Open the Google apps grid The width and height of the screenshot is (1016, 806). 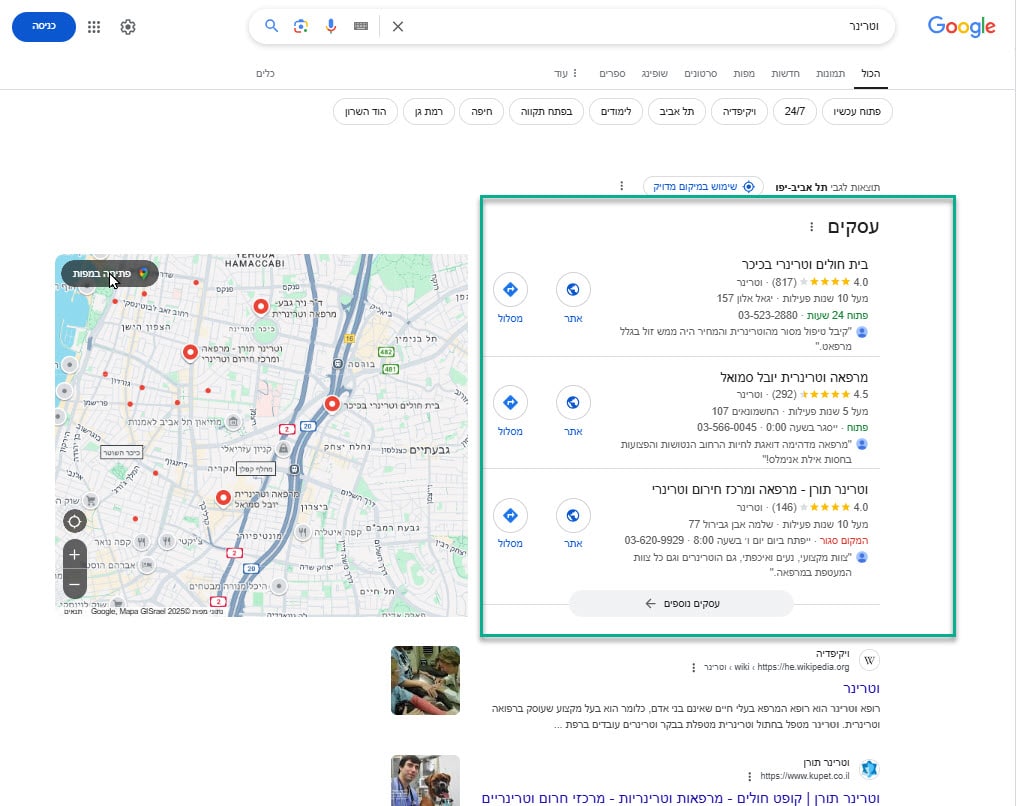[94, 27]
